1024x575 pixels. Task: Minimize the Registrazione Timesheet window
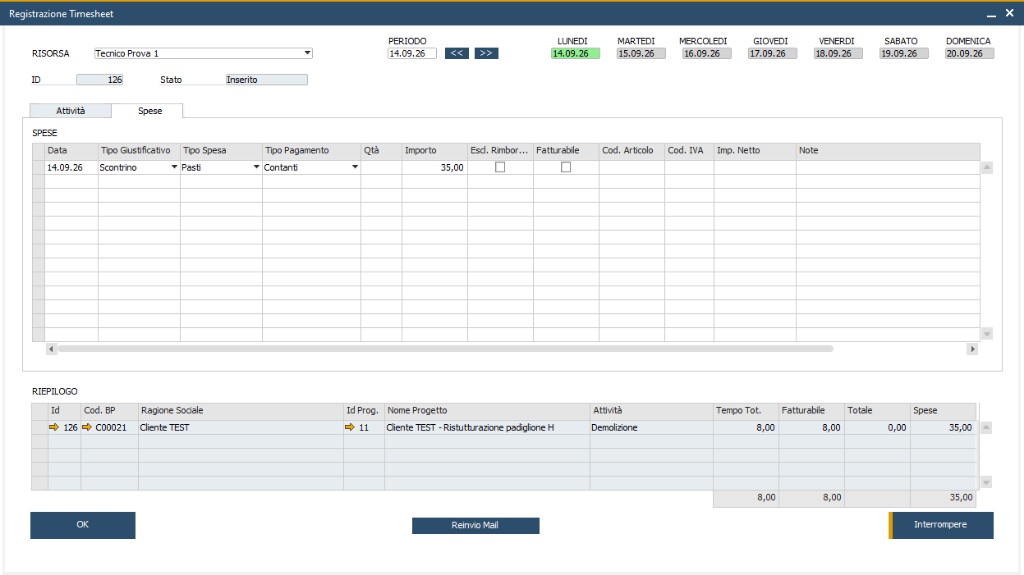[991, 14]
